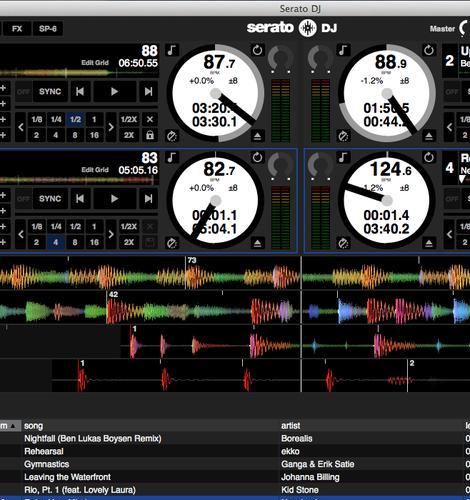Select Nightfall (Ben Lukas Boysen Remix) track row
The height and width of the screenshot is (500, 470).
(235, 438)
